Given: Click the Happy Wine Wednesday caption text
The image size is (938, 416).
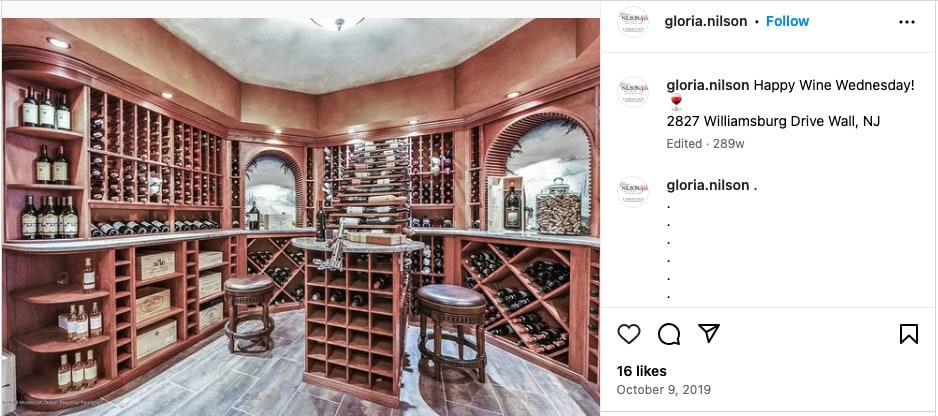Looking at the screenshot, I should [x=834, y=85].
